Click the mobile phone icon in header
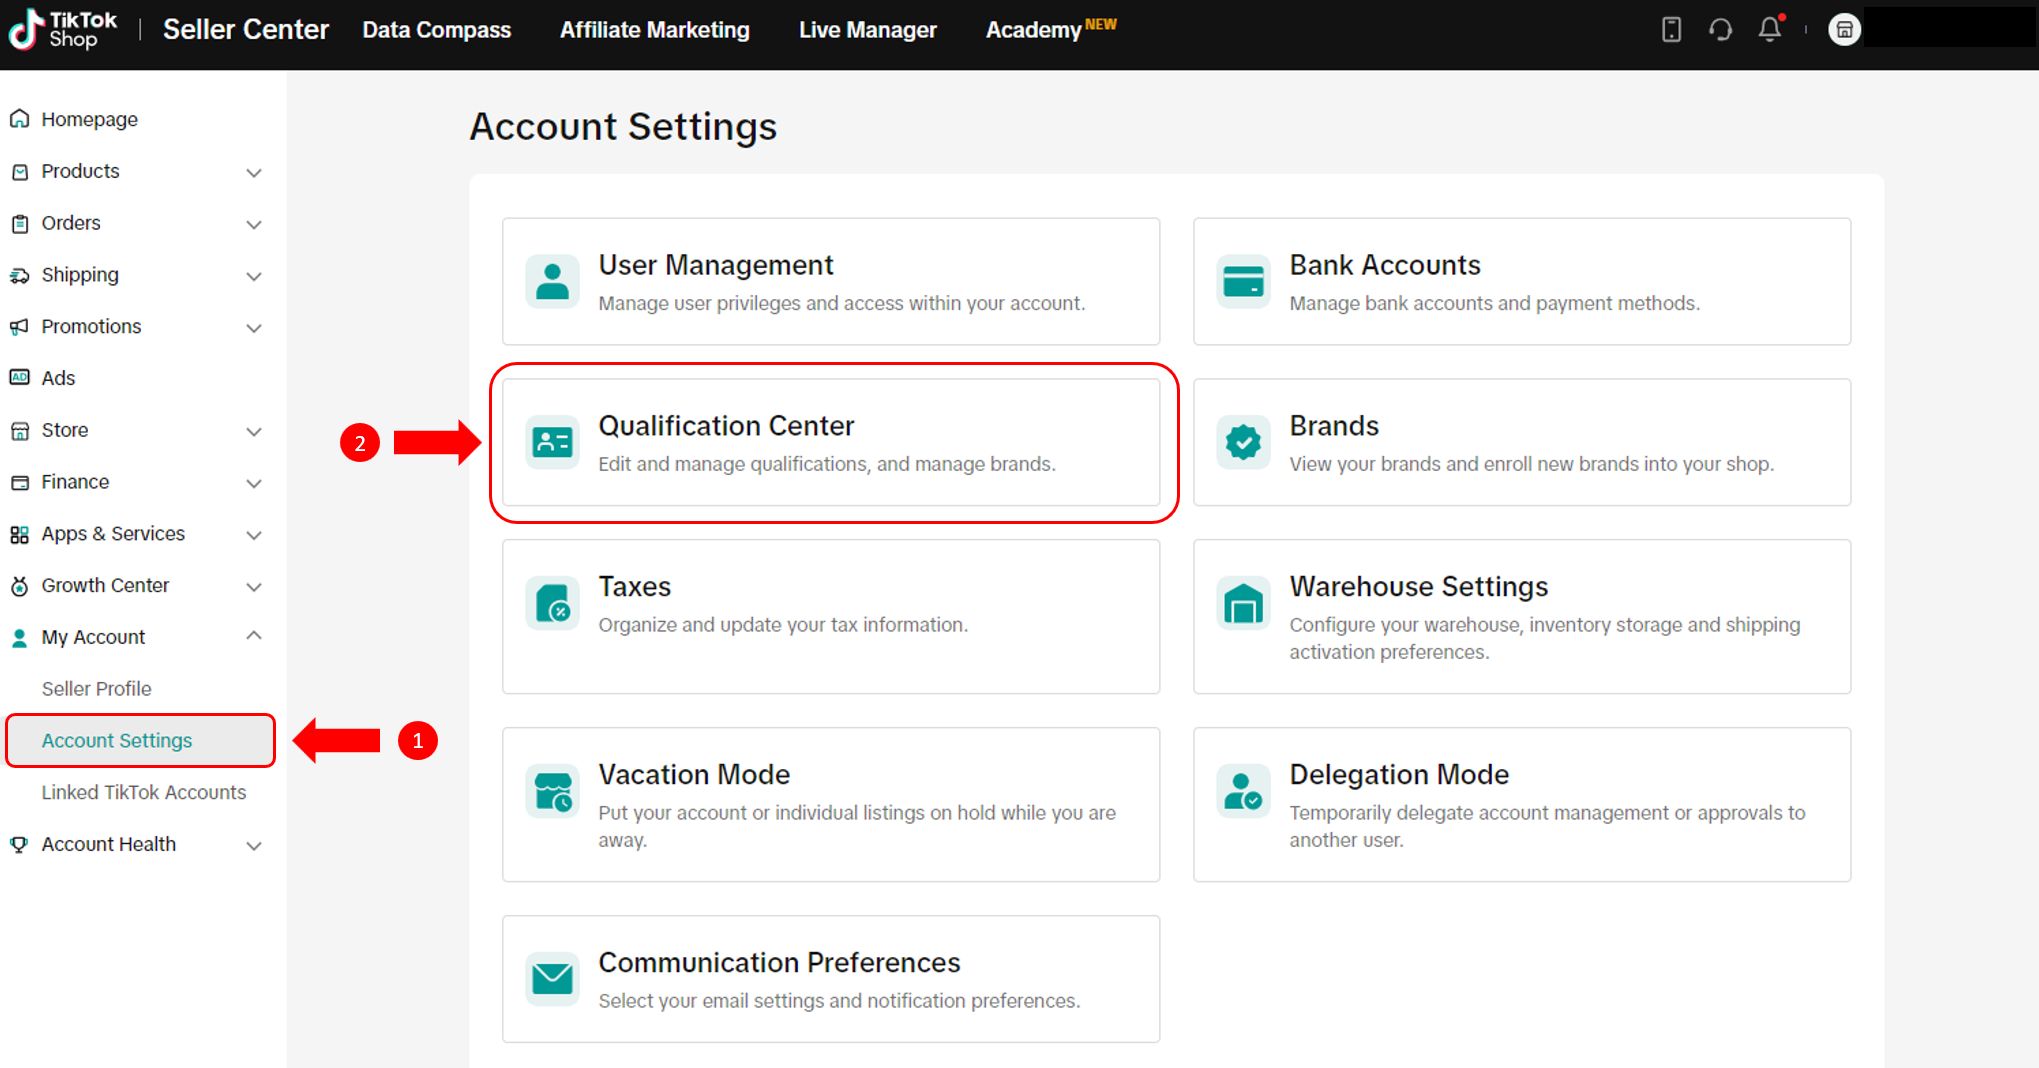2039x1068 pixels. [x=1671, y=30]
